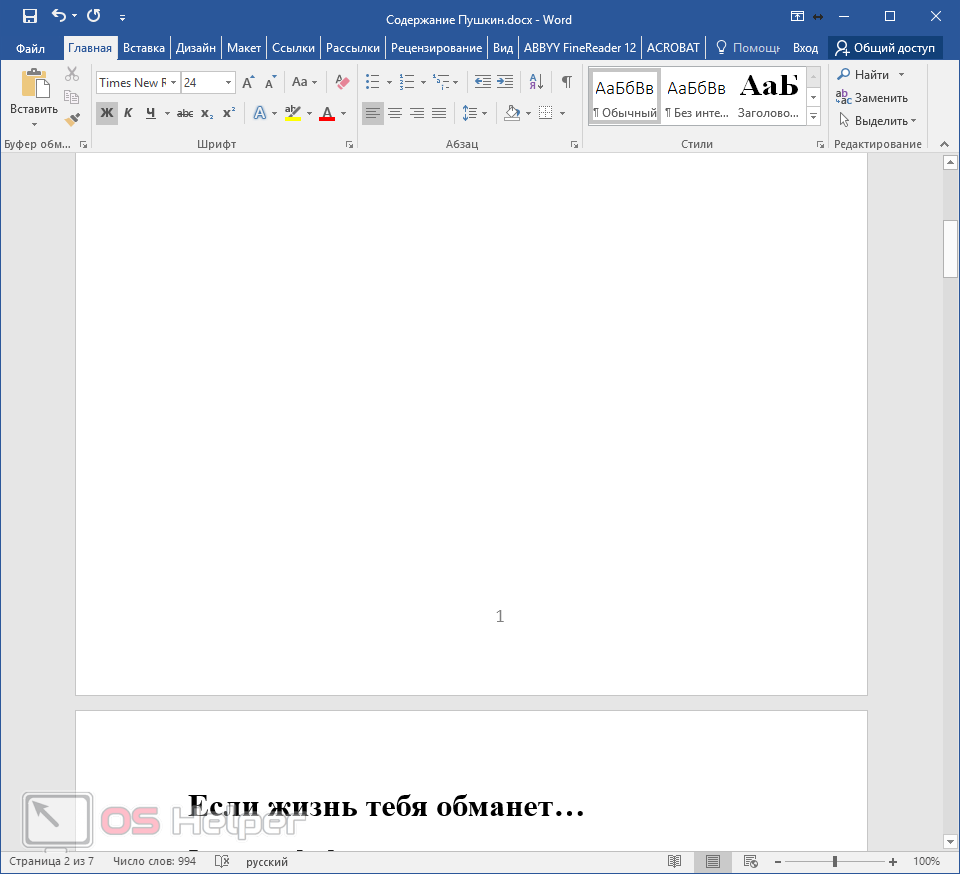Click the Общий доступ share button

pyautogui.click(x=885, y=48)
